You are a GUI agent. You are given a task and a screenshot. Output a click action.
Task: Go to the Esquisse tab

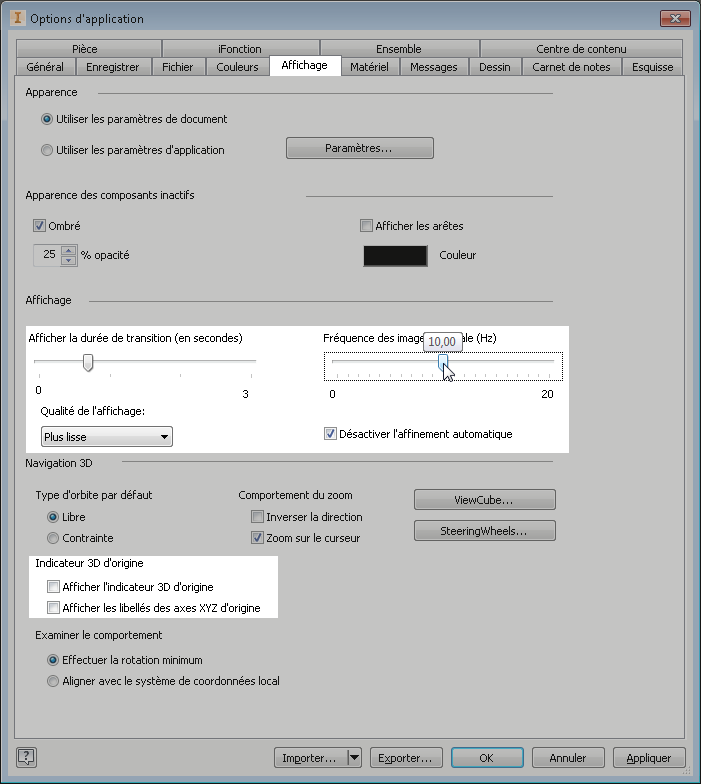pos(652,66)
